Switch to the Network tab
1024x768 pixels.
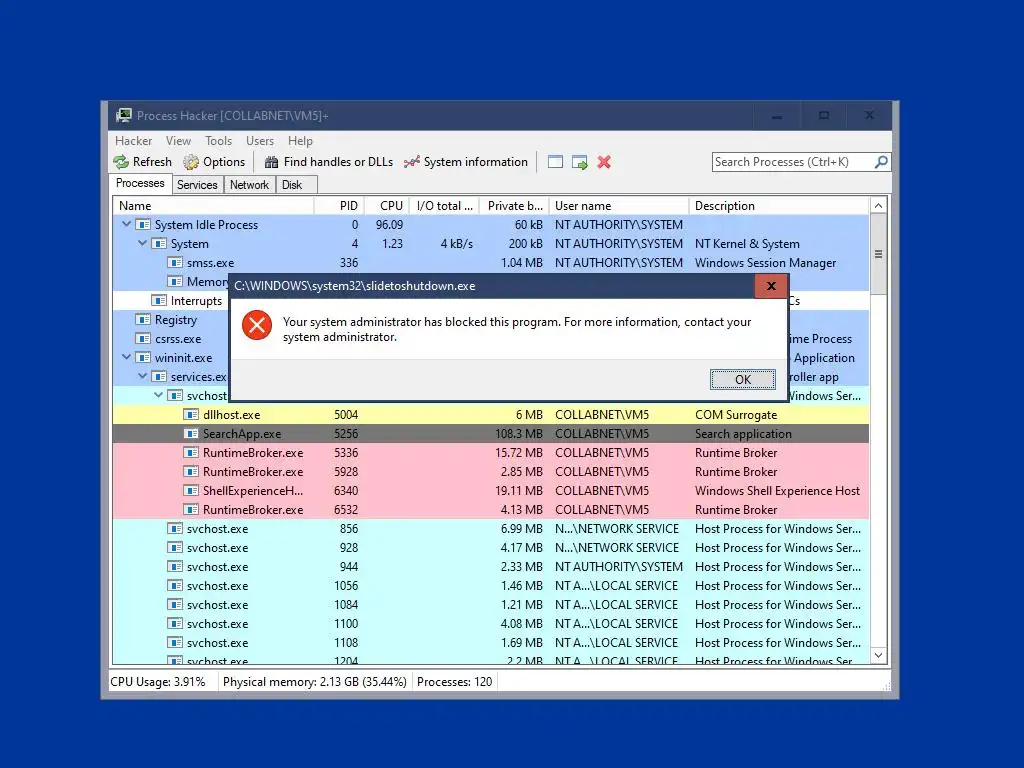[249, 185]
